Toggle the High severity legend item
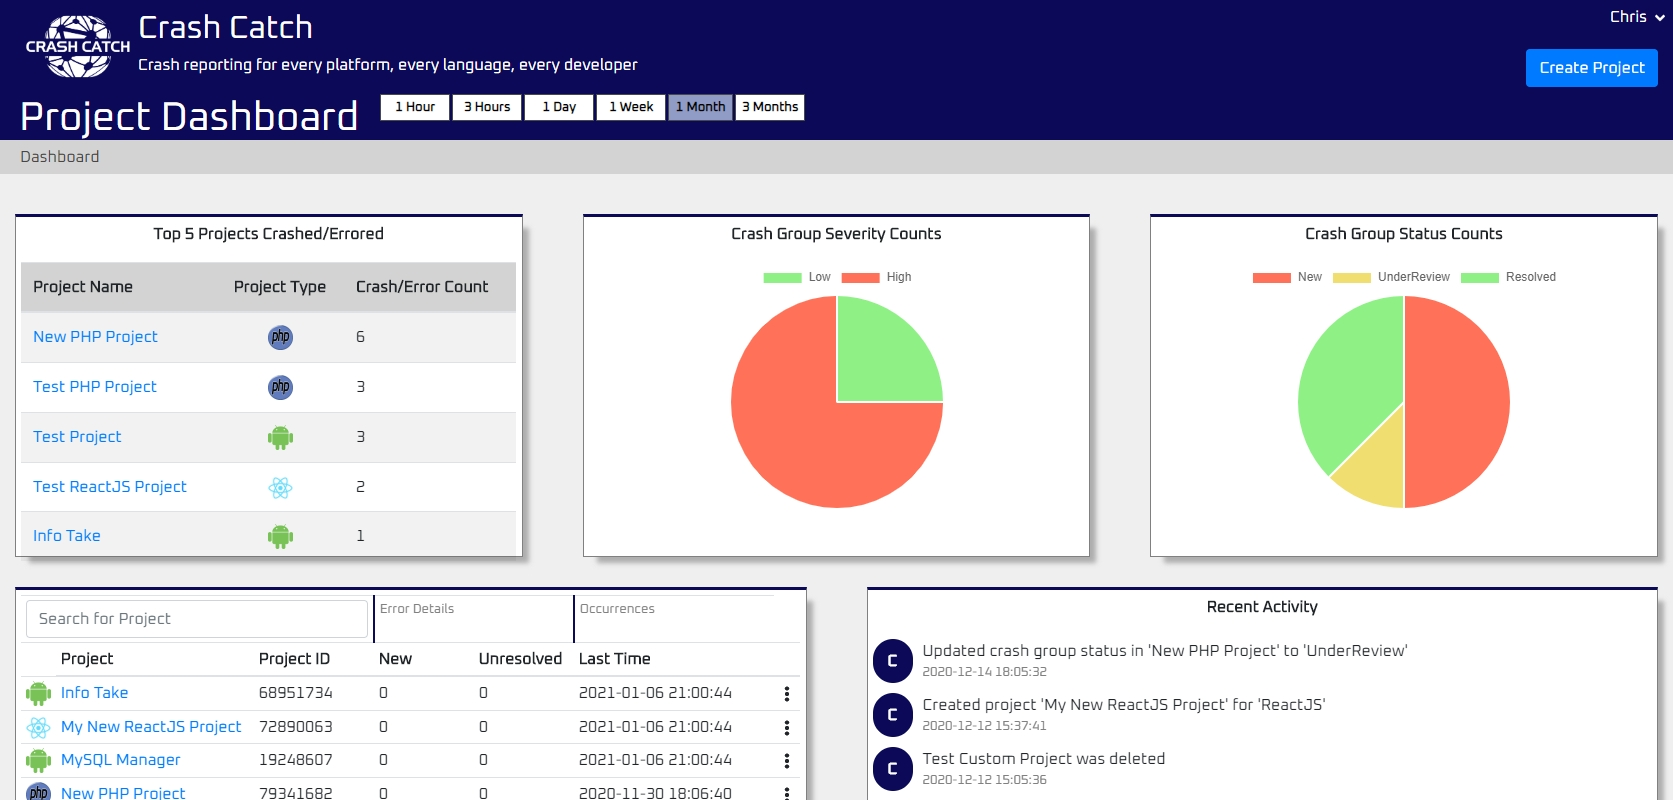The height and width of the screenshot is (800, 1673). (x=877, y=277)
